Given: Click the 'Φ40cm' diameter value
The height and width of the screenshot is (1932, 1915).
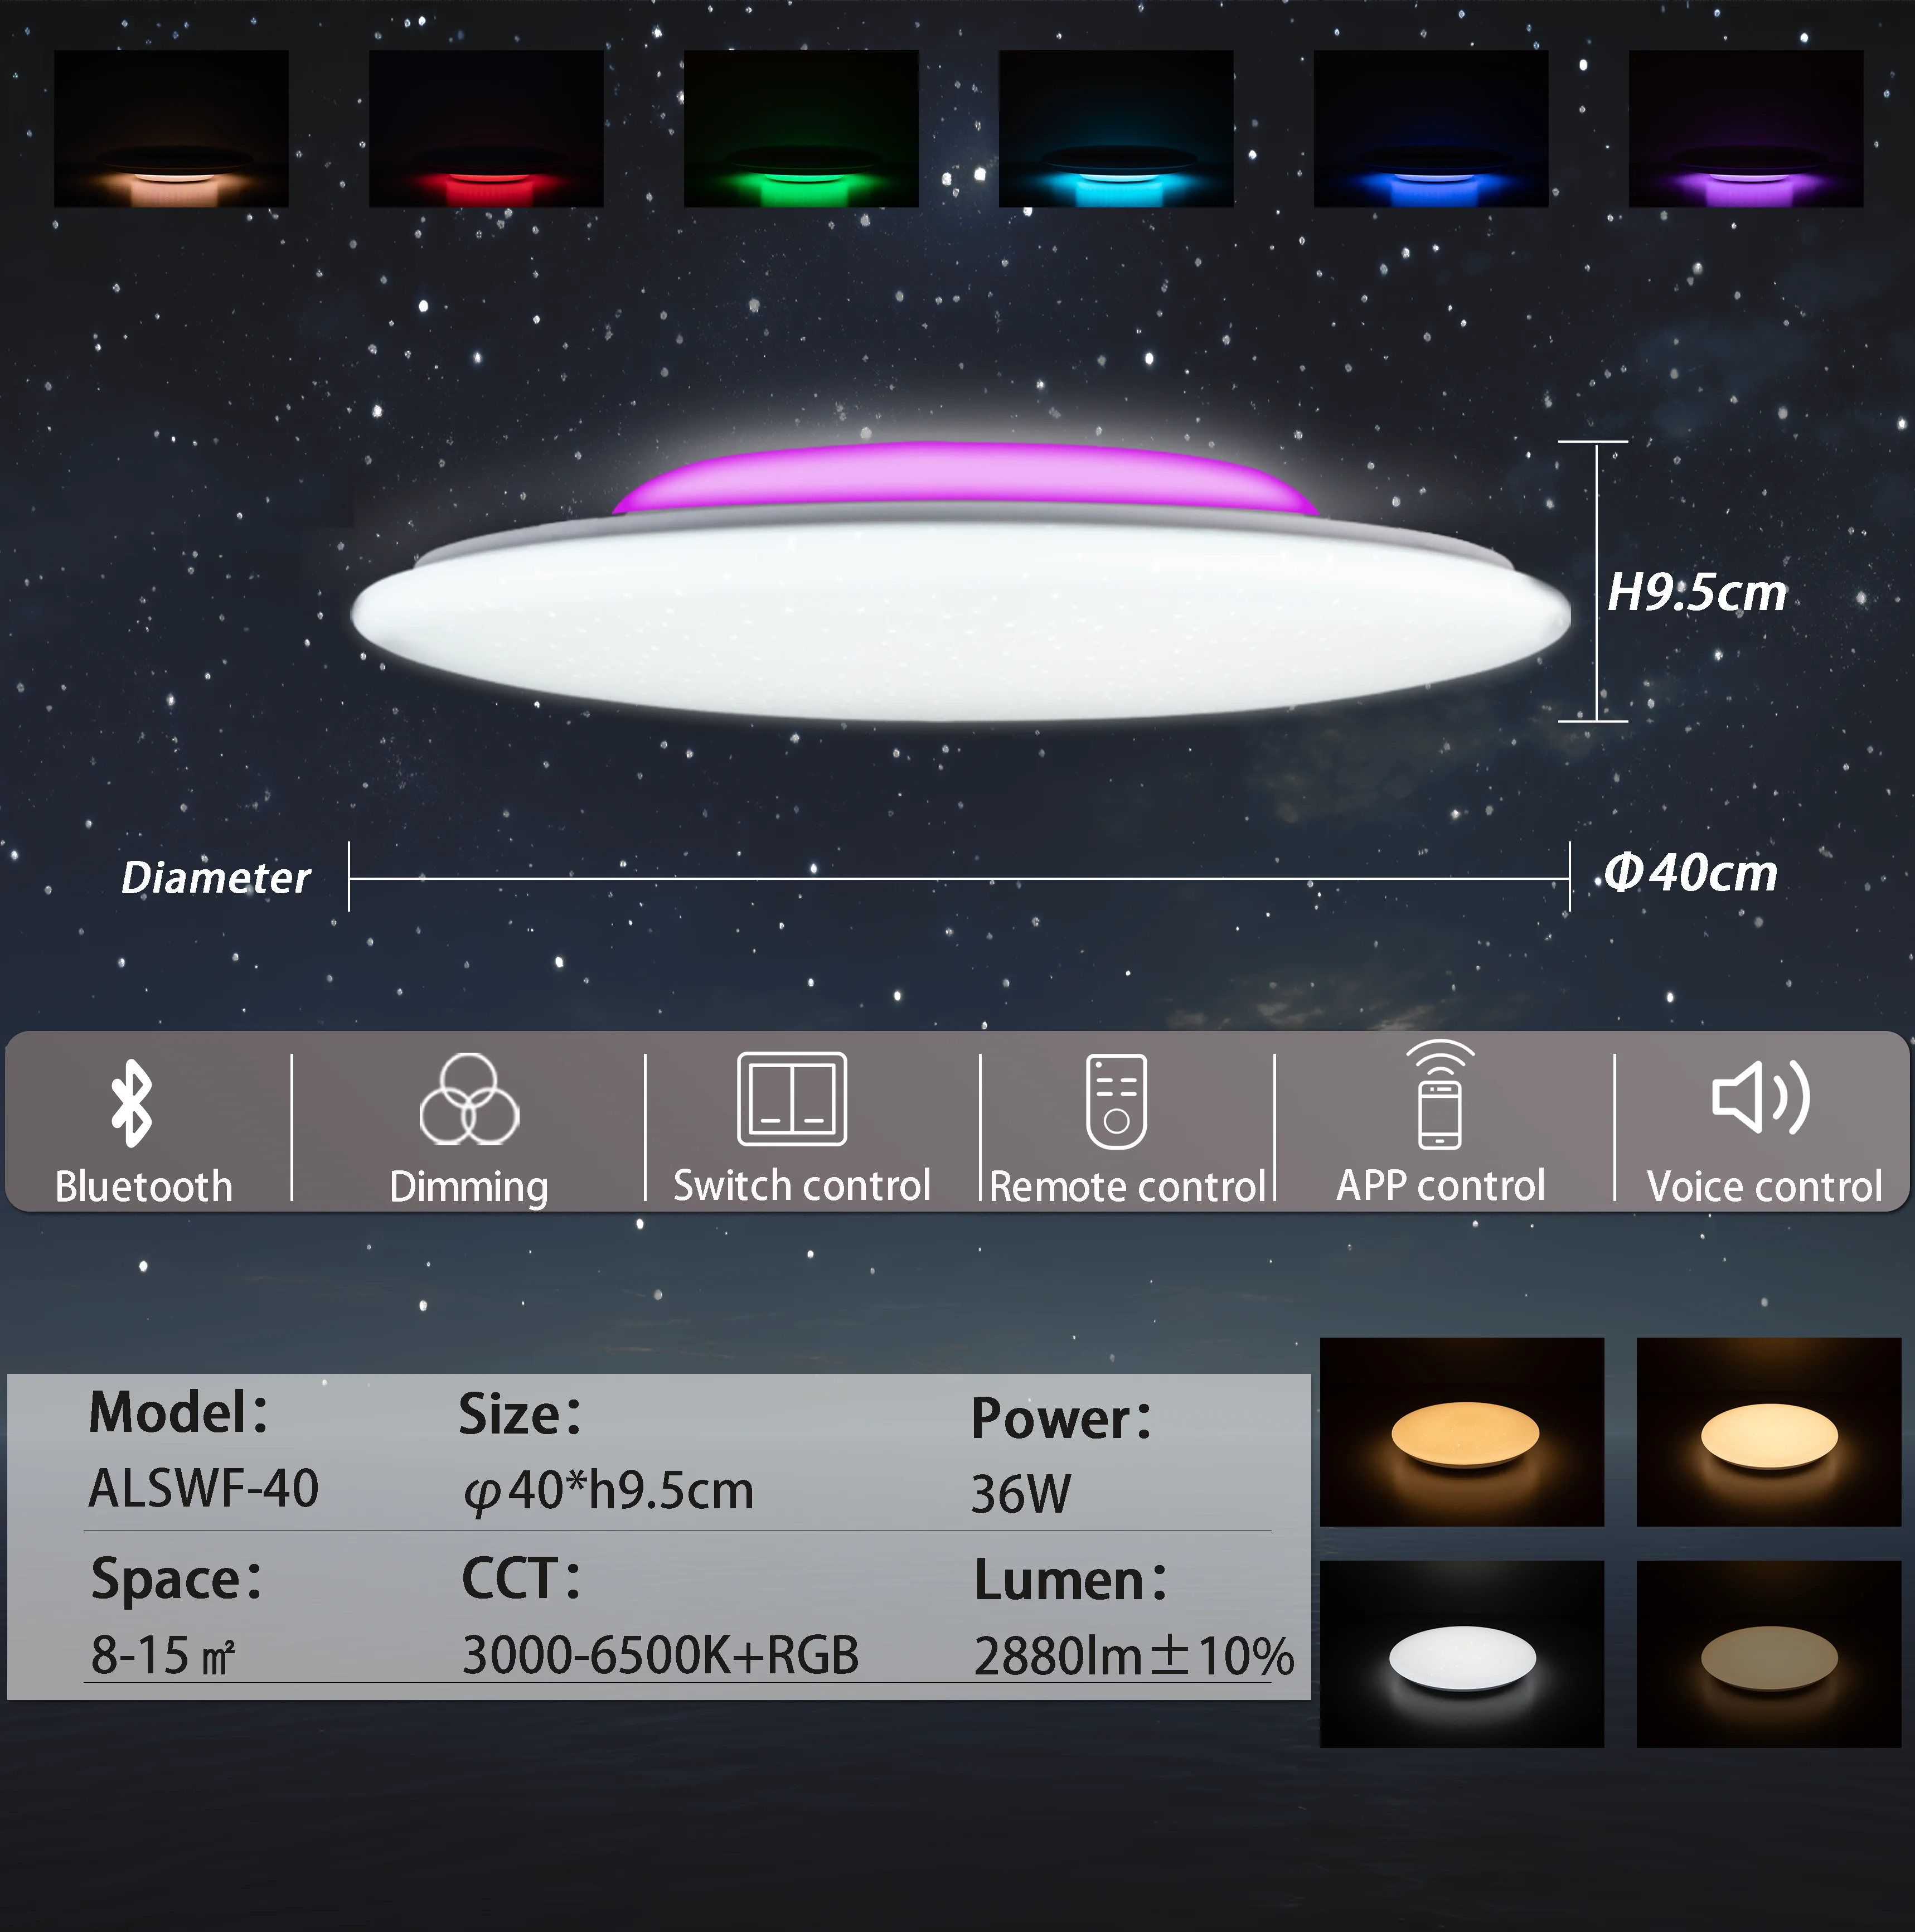Looking at the screenshot, I should pos(1691,873).
